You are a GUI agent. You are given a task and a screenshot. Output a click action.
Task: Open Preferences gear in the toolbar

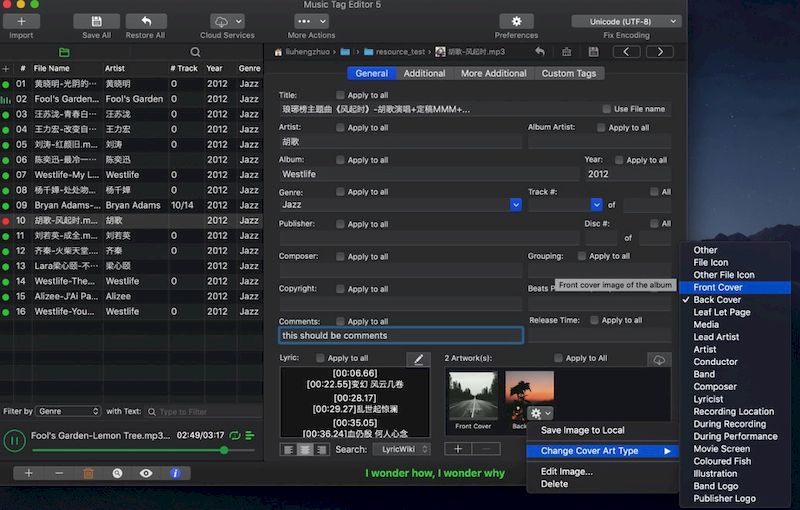point(516,21)
